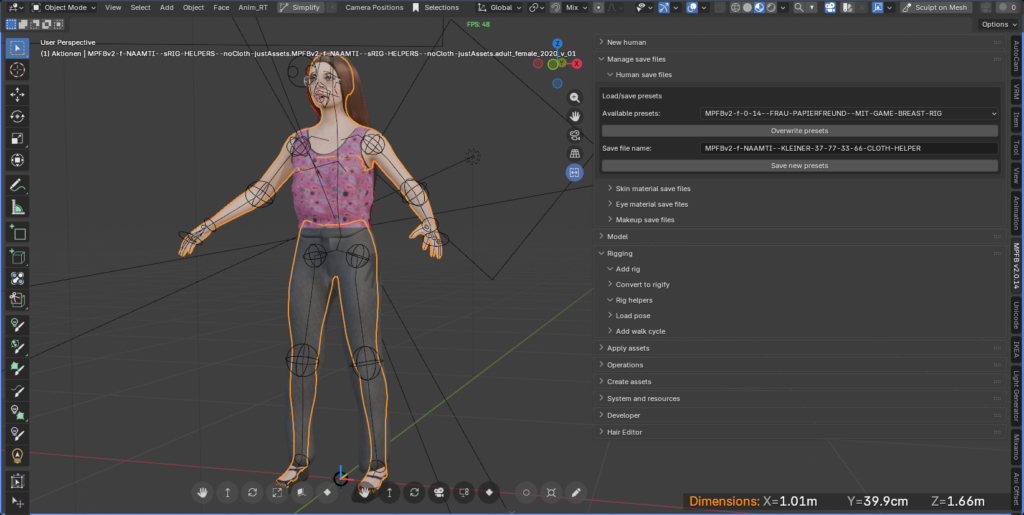Click the Save file name text field
This screenshot has width=1024, height=515.
click(849, 148)
